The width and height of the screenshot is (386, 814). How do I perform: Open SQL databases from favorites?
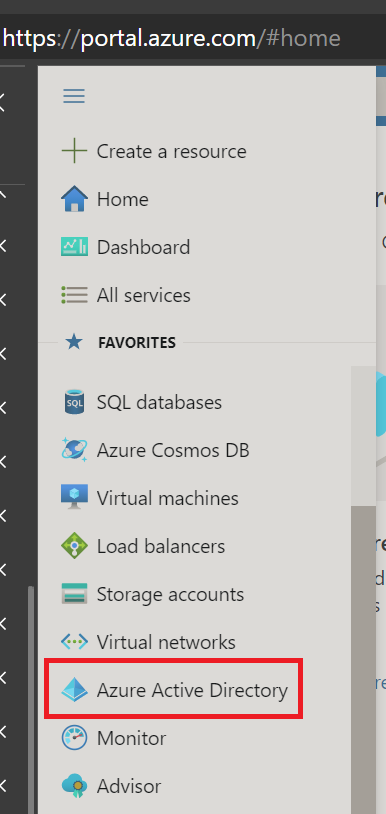tap(159, 403)
